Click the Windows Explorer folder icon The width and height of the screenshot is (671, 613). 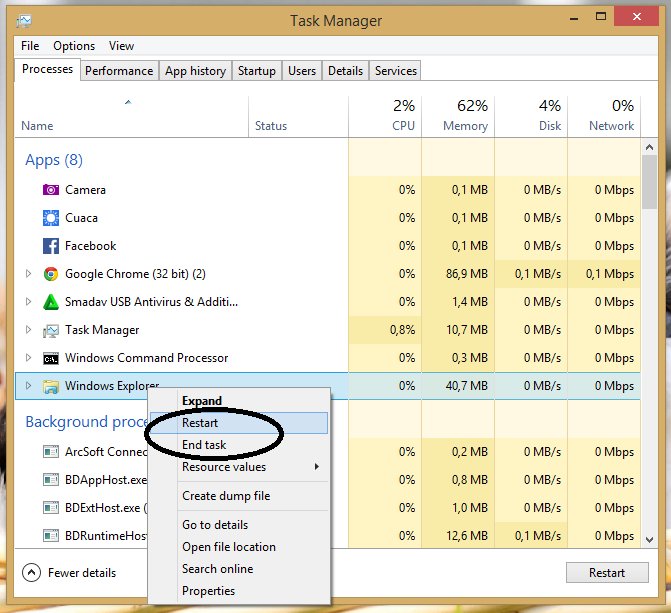[x=50, y=387]
